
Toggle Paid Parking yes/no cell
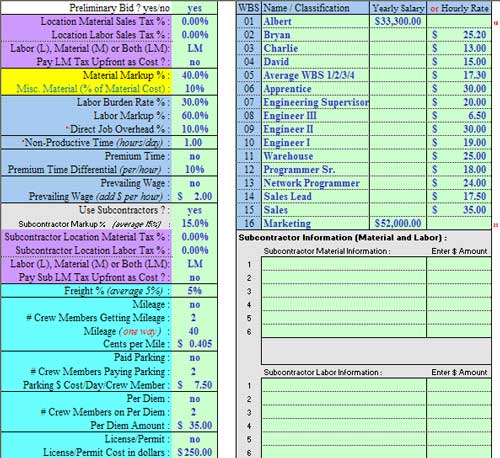point(195,358)
